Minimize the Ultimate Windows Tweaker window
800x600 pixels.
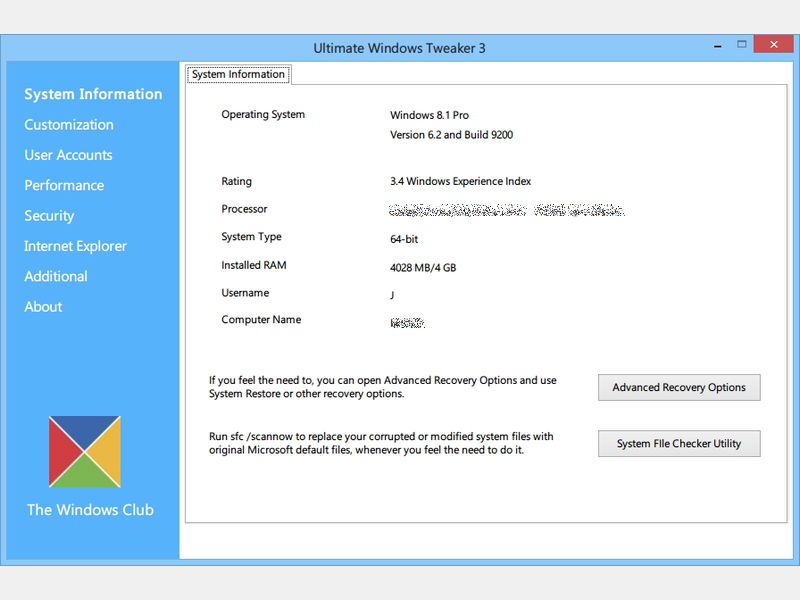point(718,46)
